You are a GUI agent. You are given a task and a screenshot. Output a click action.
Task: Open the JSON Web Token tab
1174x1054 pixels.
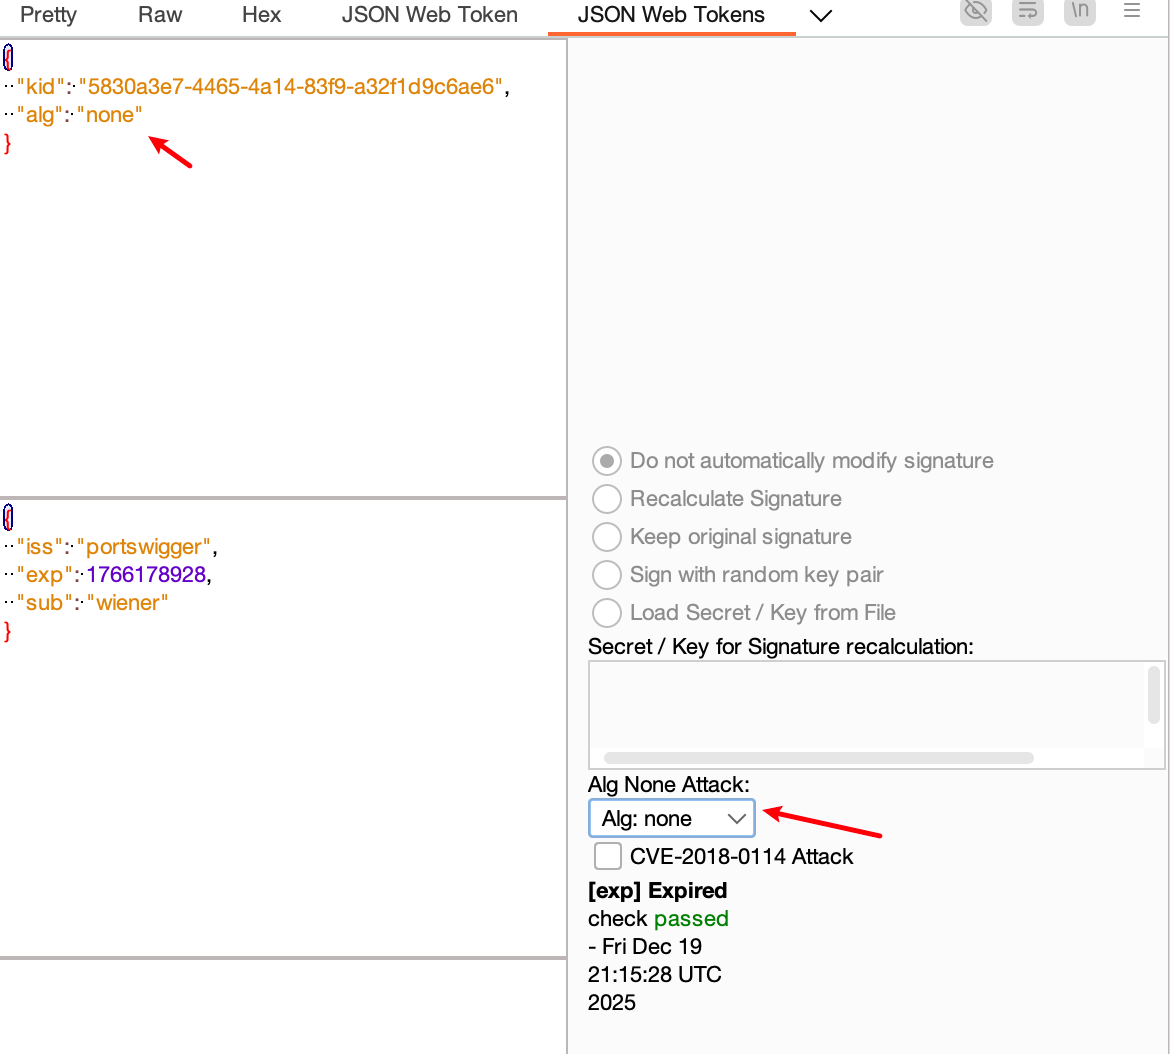(x=430, y=15)
